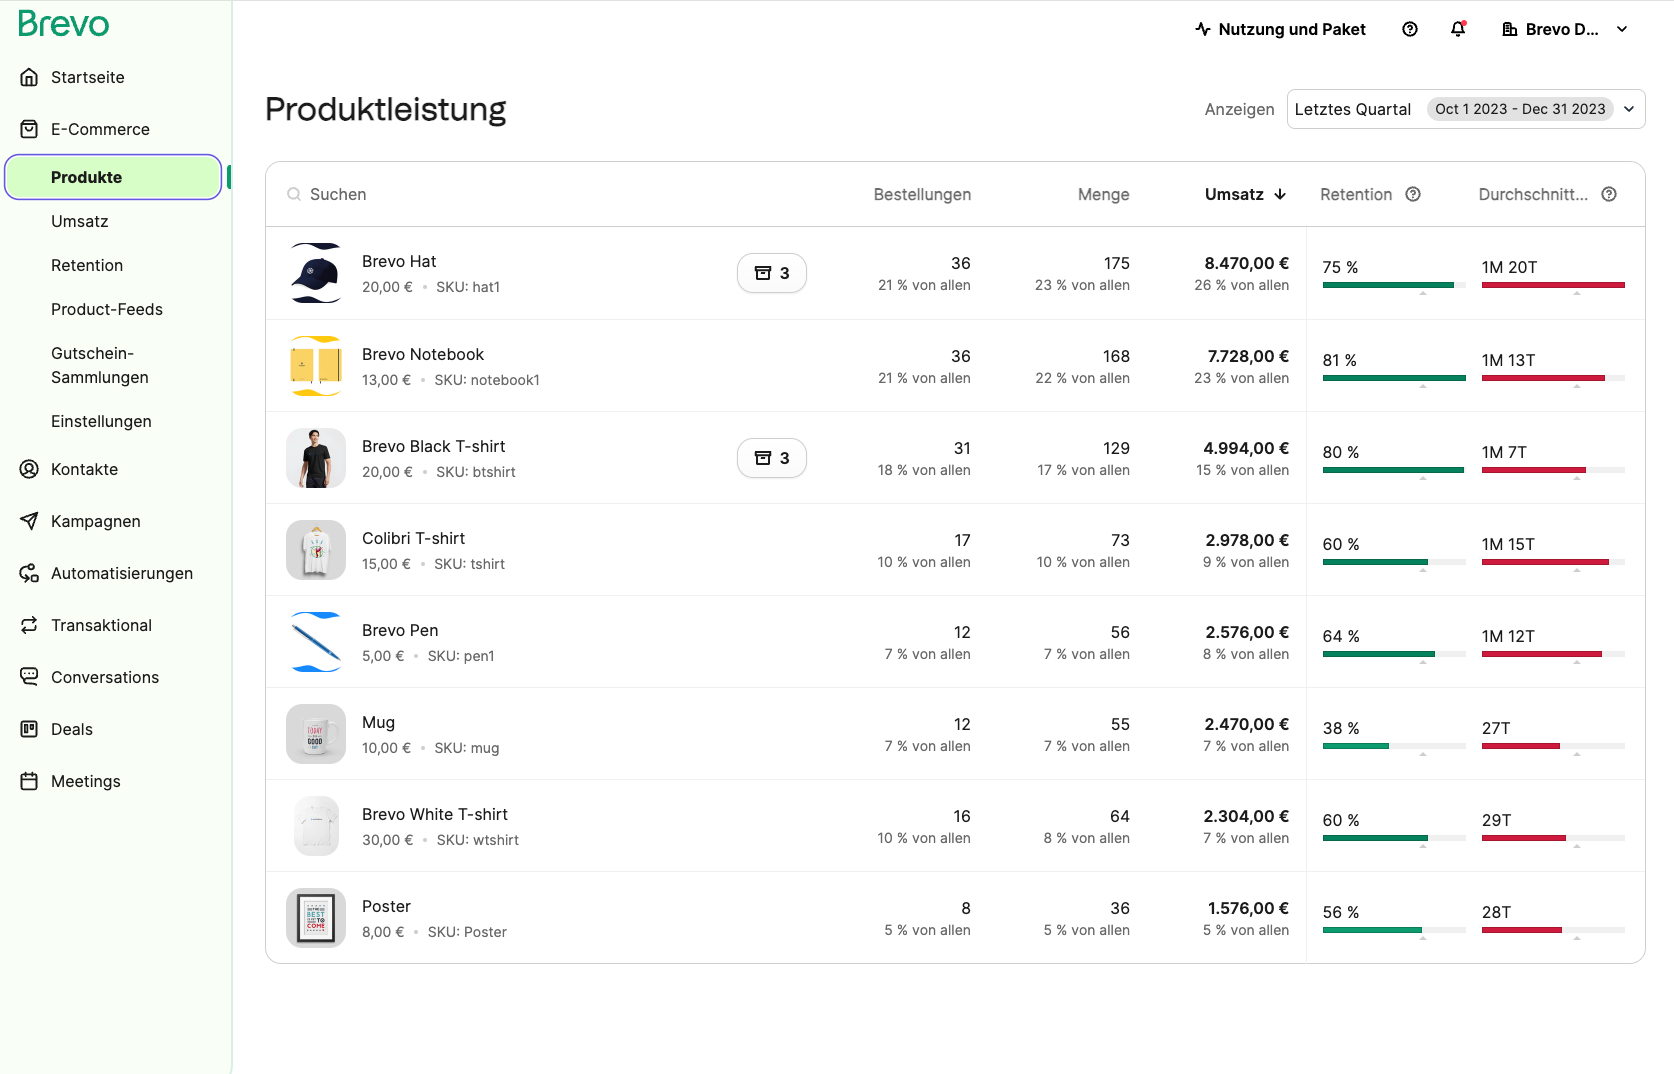The width and height of the screenshot is (1674, 1074).
Task: Open Einstellungen submenu item
Action: click(x=101, y=421)
